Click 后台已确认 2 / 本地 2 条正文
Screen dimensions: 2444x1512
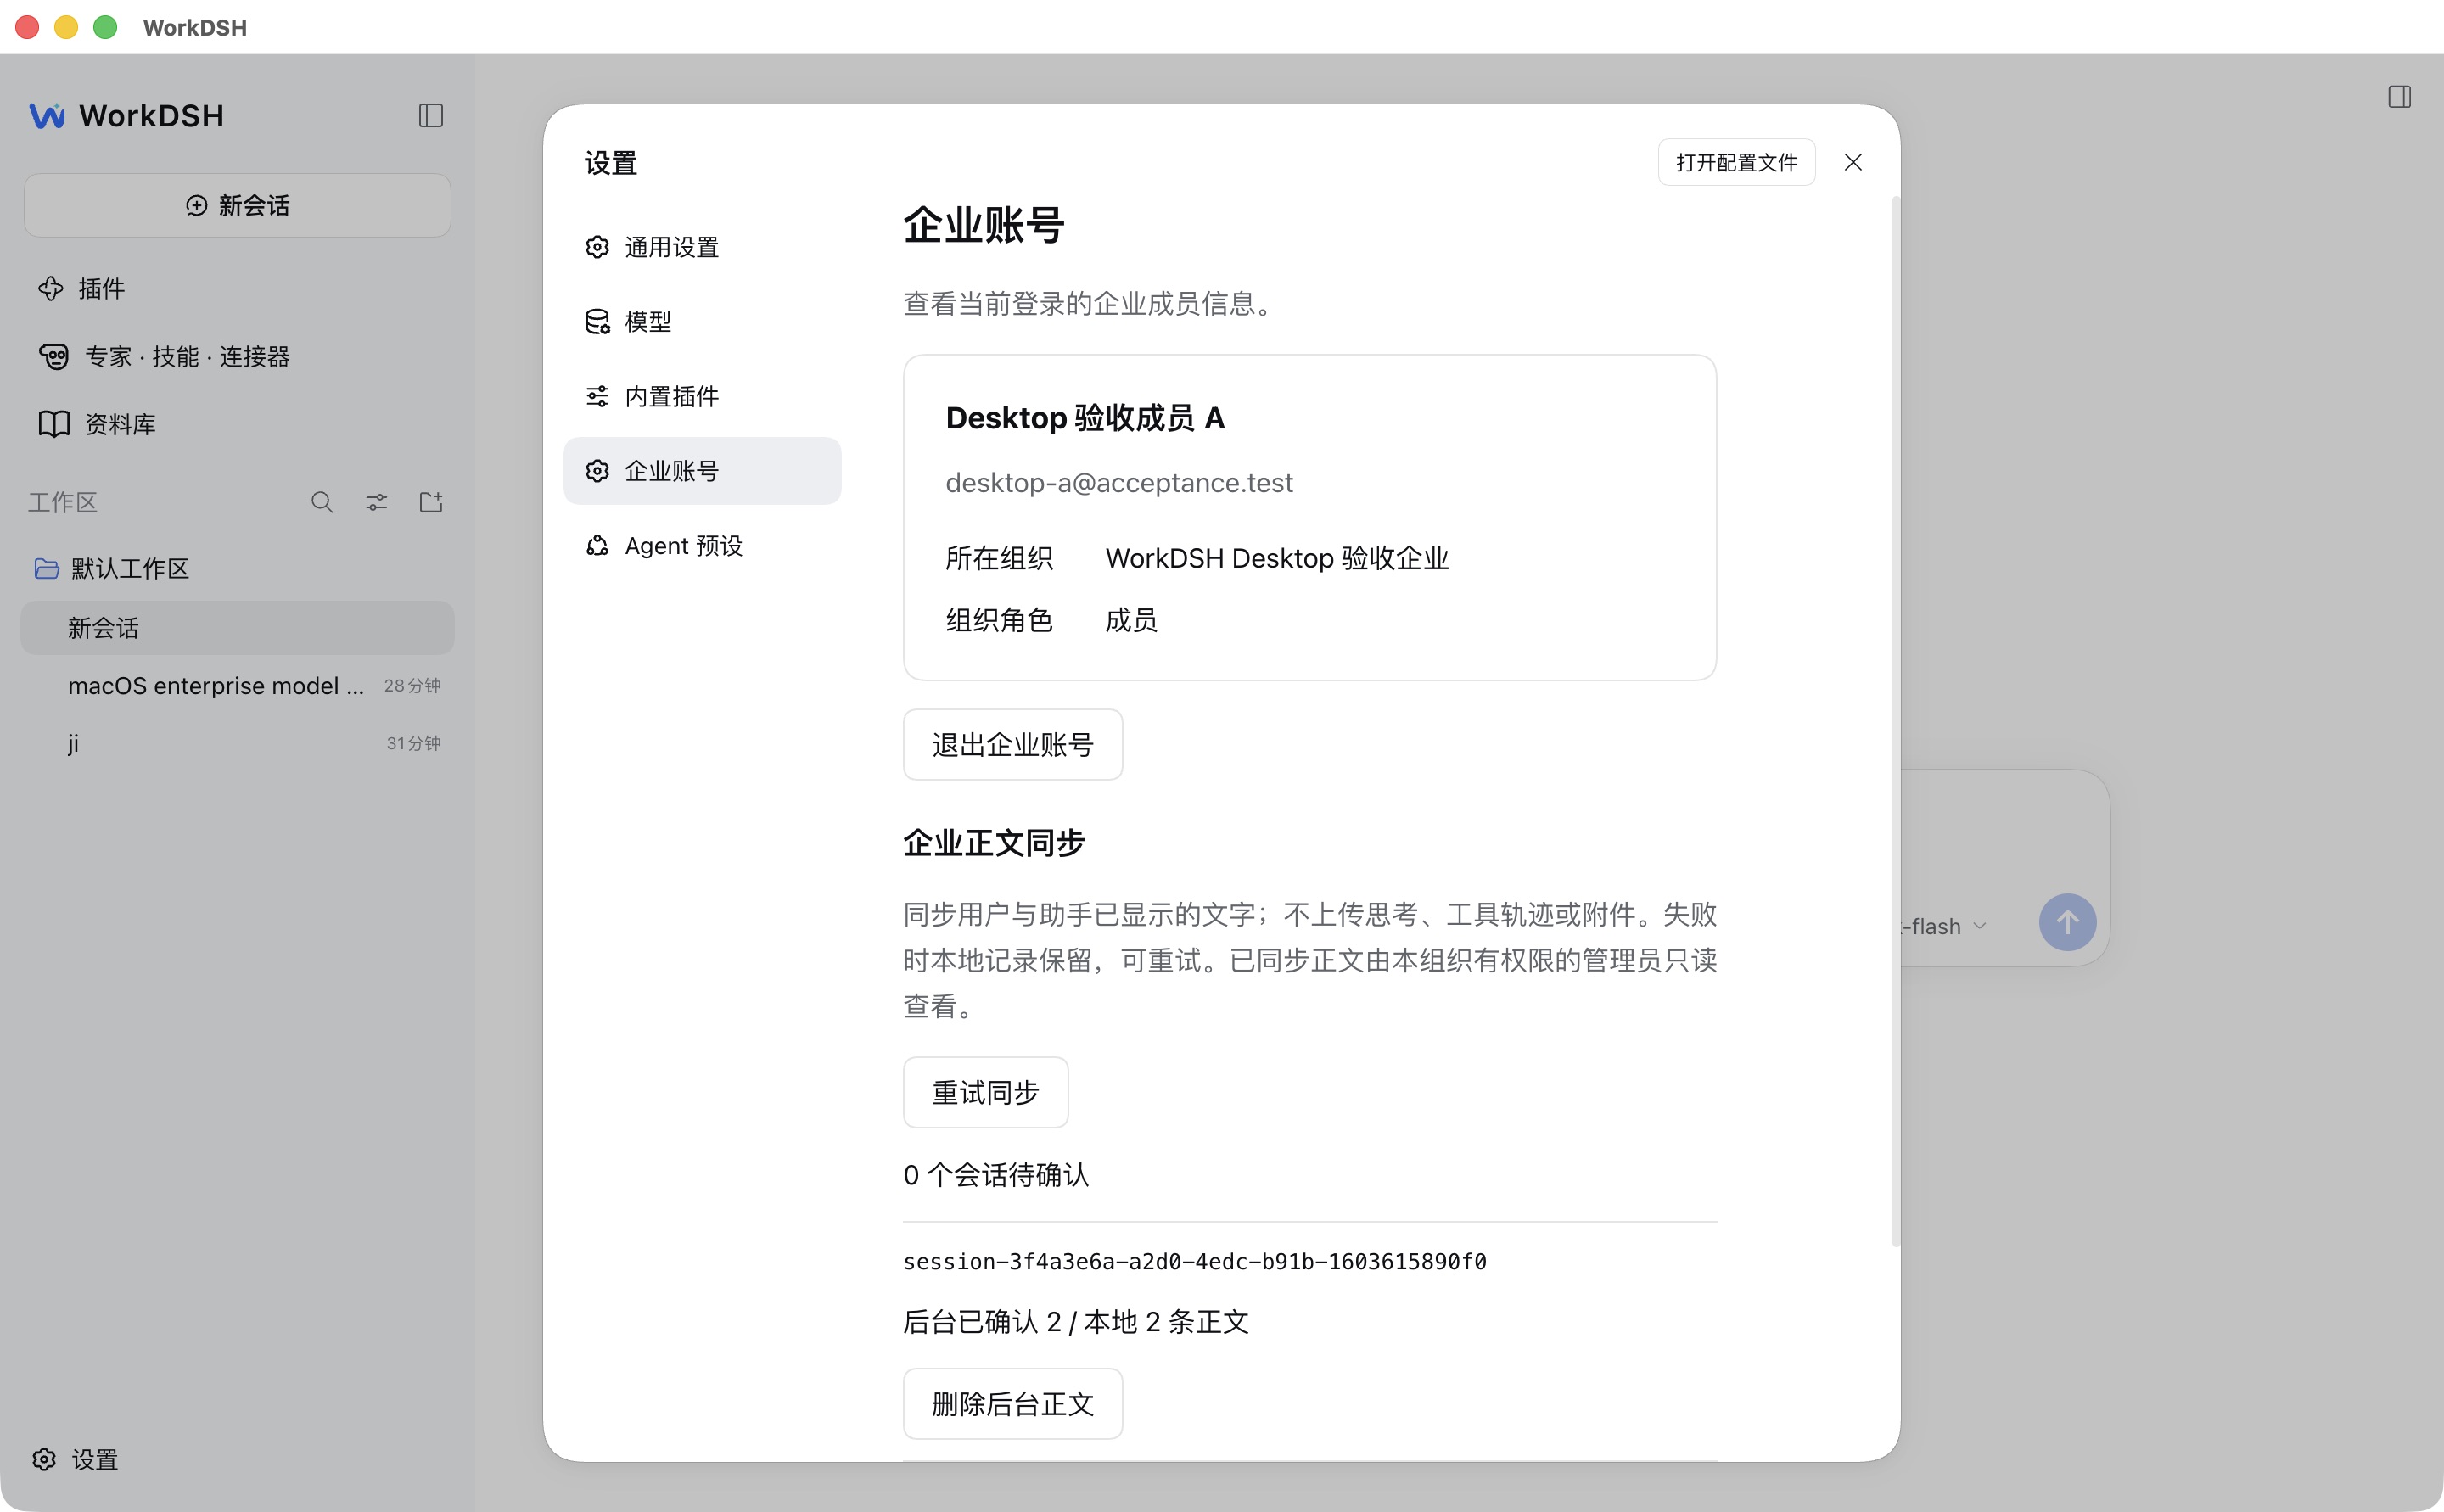[1076, 1322]
